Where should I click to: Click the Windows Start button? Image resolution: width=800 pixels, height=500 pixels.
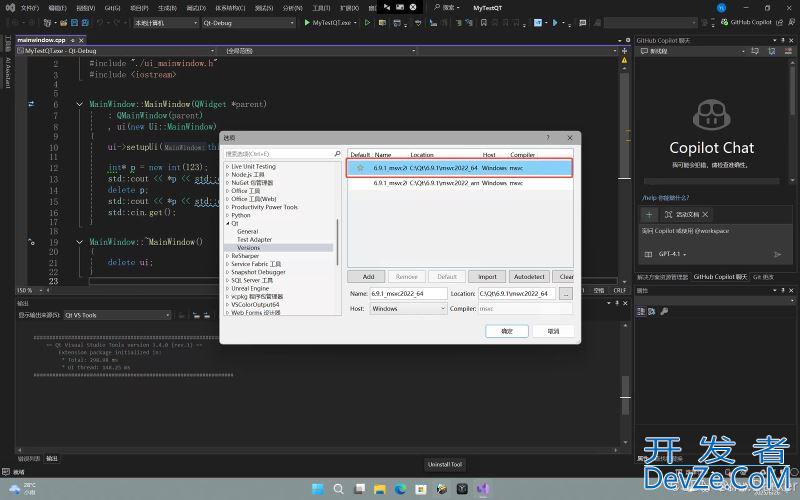click(x=317, y=489)
